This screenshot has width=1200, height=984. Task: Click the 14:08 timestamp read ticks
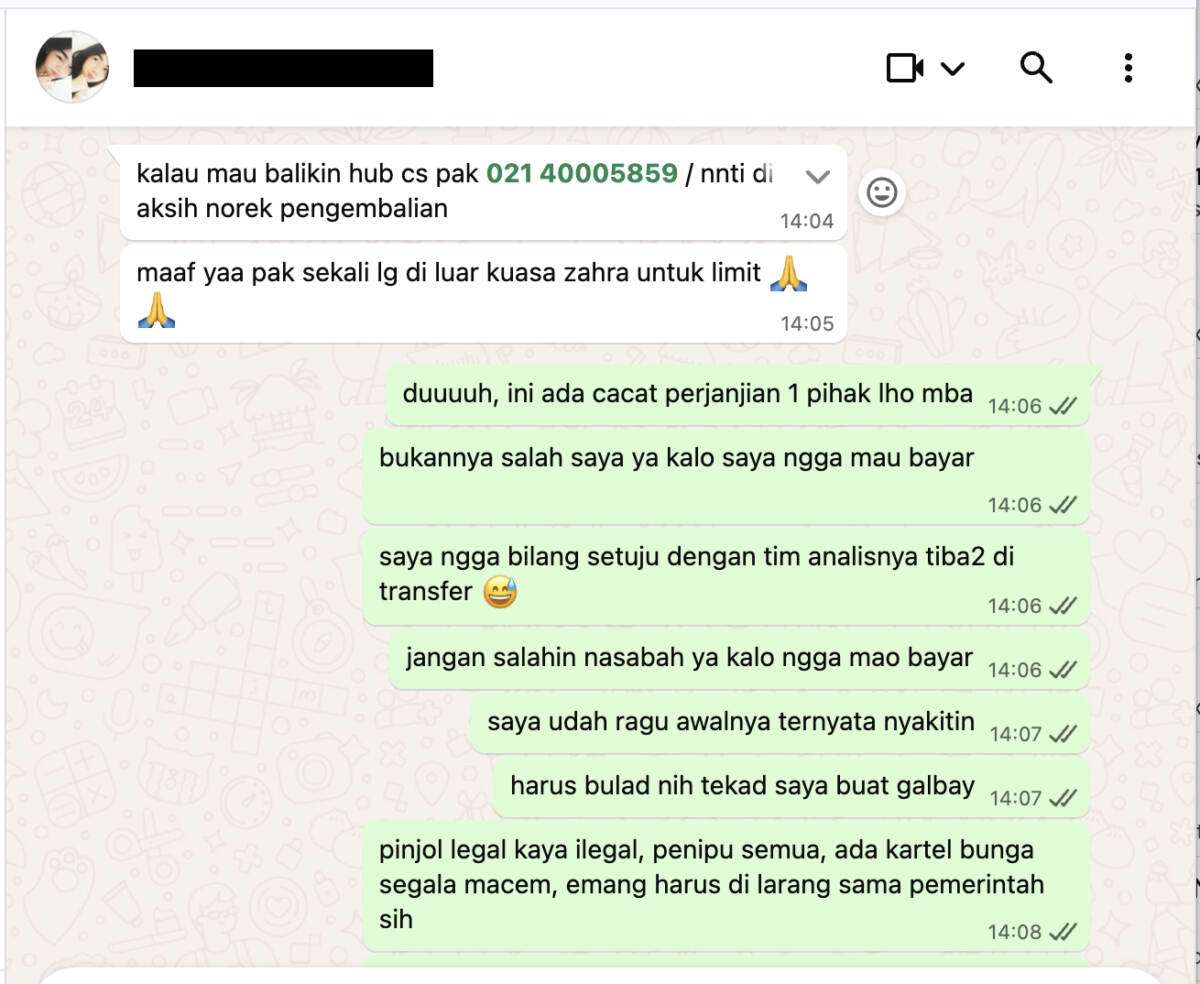point(1063,932)
